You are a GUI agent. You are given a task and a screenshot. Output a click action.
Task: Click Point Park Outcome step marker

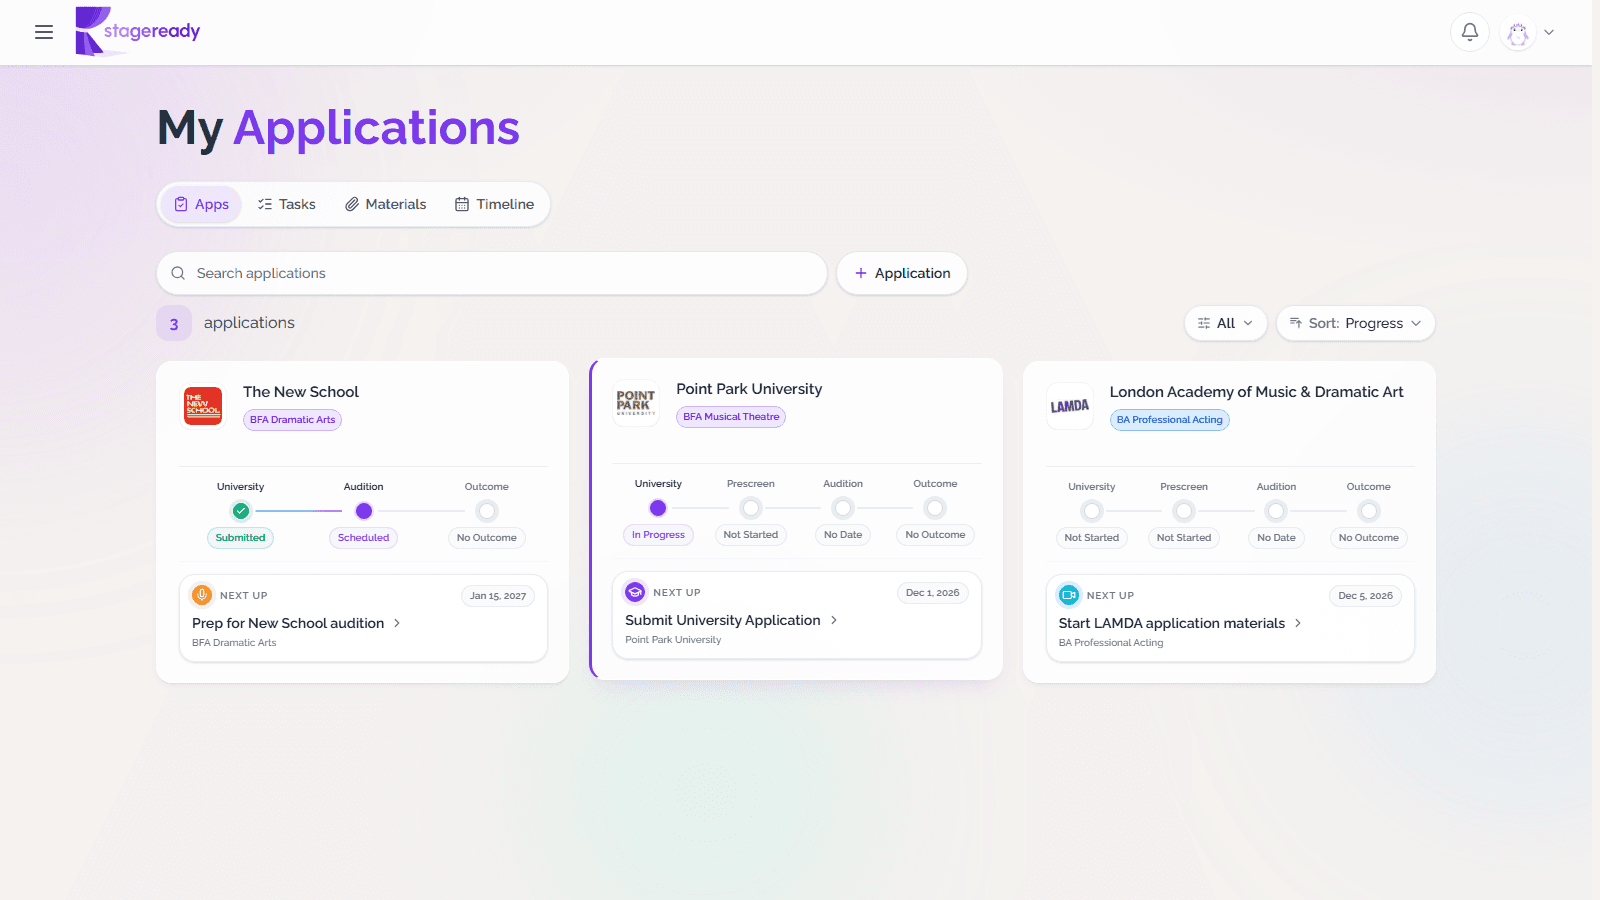[935, 508]
